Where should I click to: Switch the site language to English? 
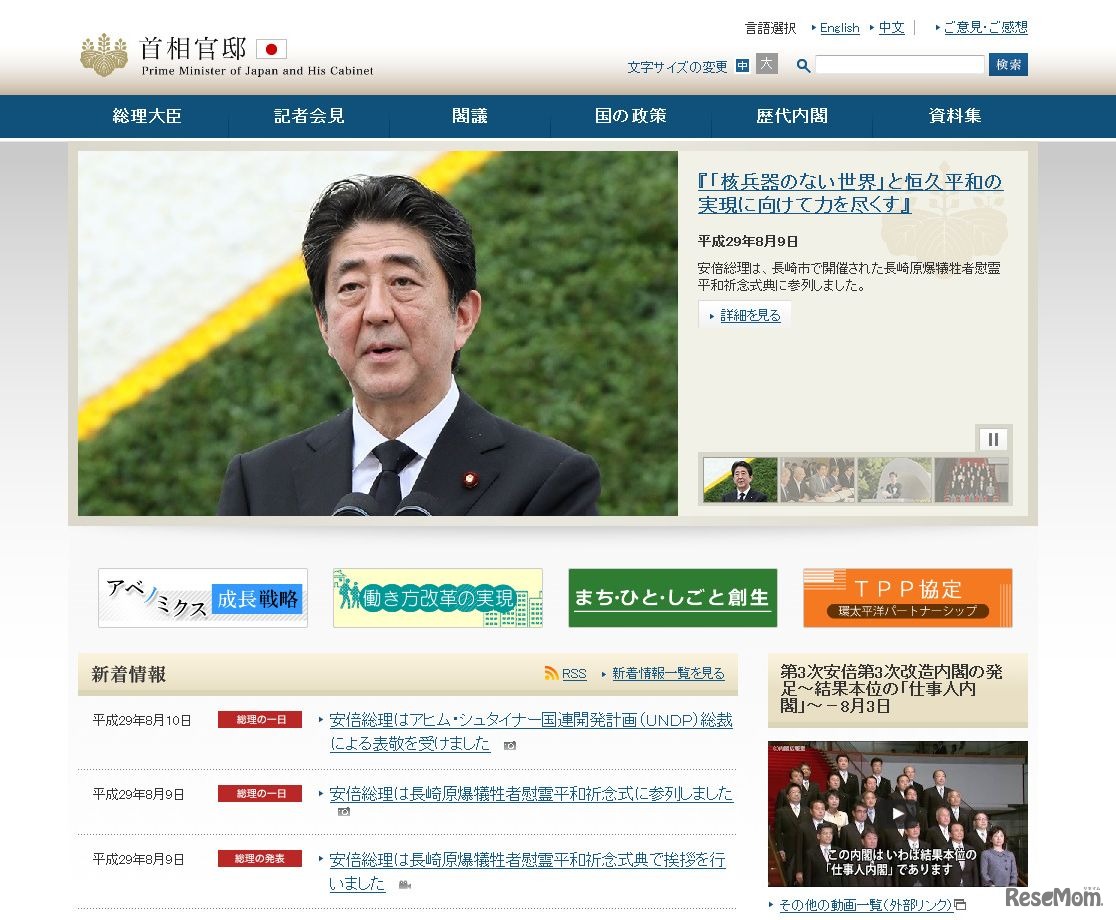[839, 27]
